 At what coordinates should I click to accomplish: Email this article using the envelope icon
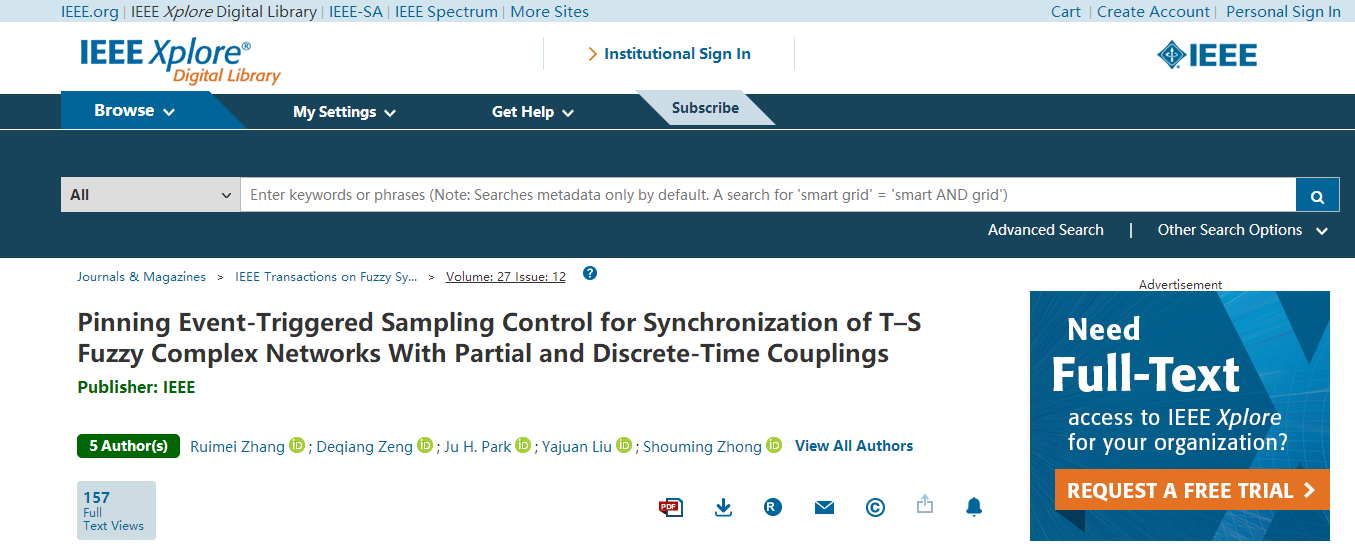tap(824, 508)
